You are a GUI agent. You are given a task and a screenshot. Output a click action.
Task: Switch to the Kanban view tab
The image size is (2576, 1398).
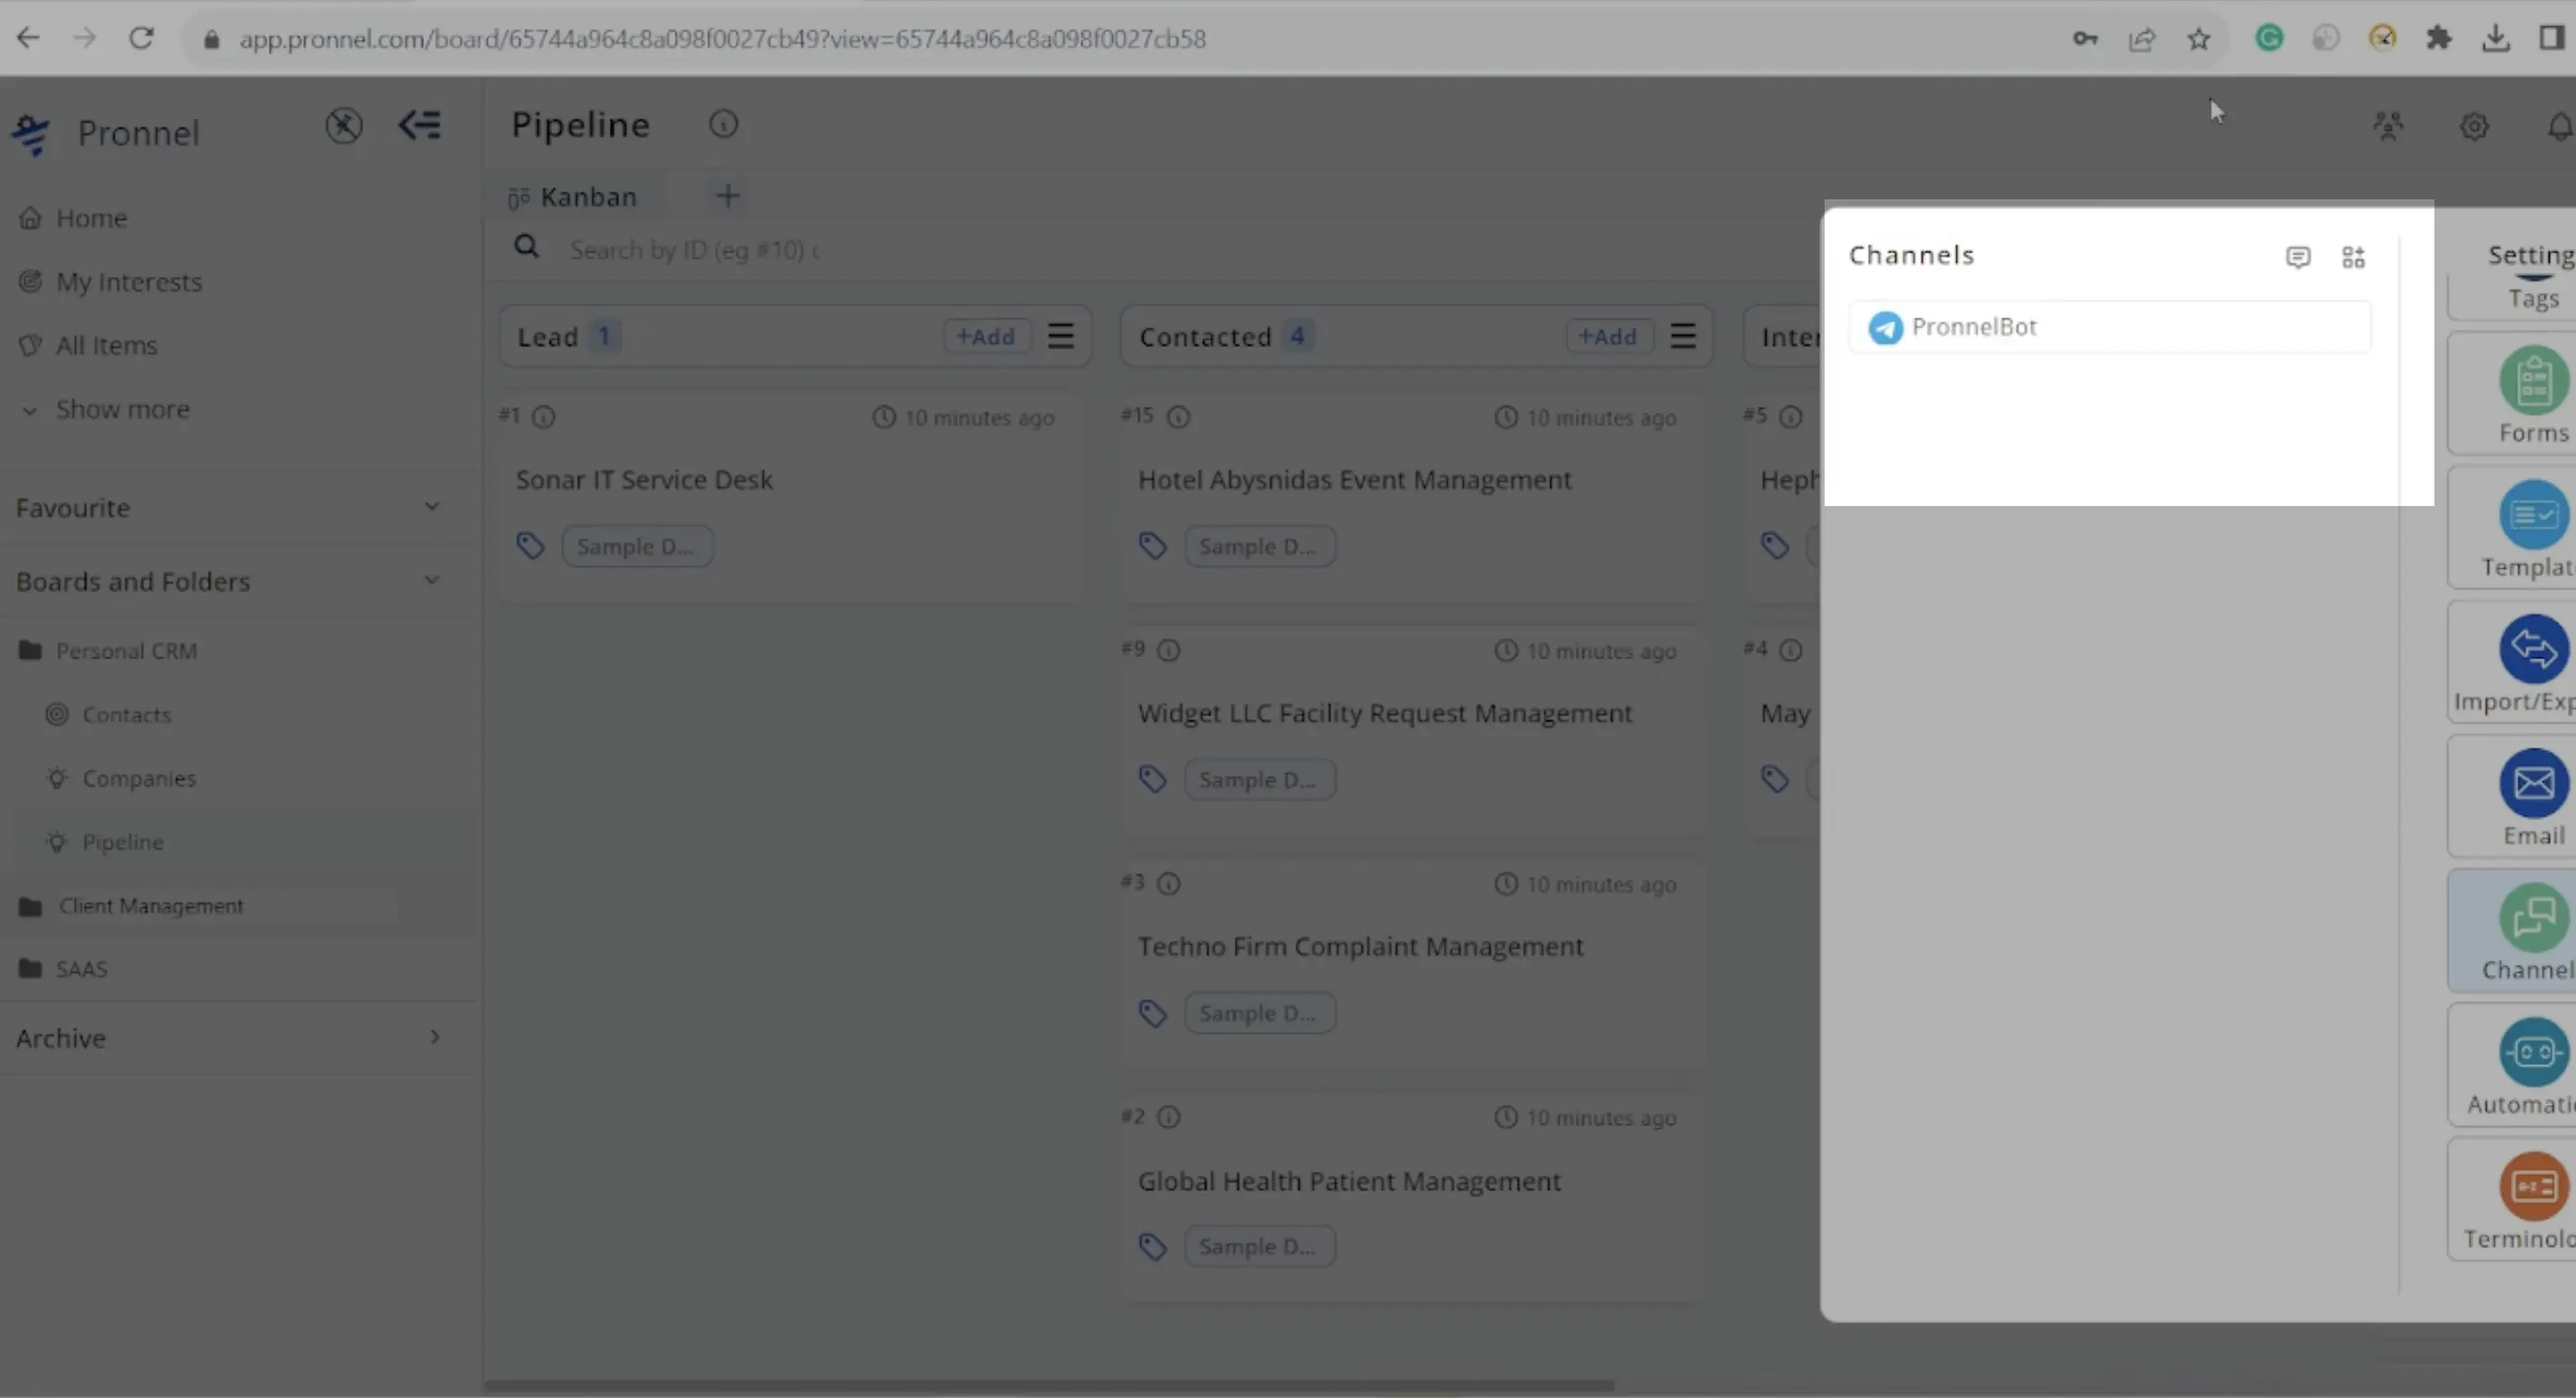(573, 197)
